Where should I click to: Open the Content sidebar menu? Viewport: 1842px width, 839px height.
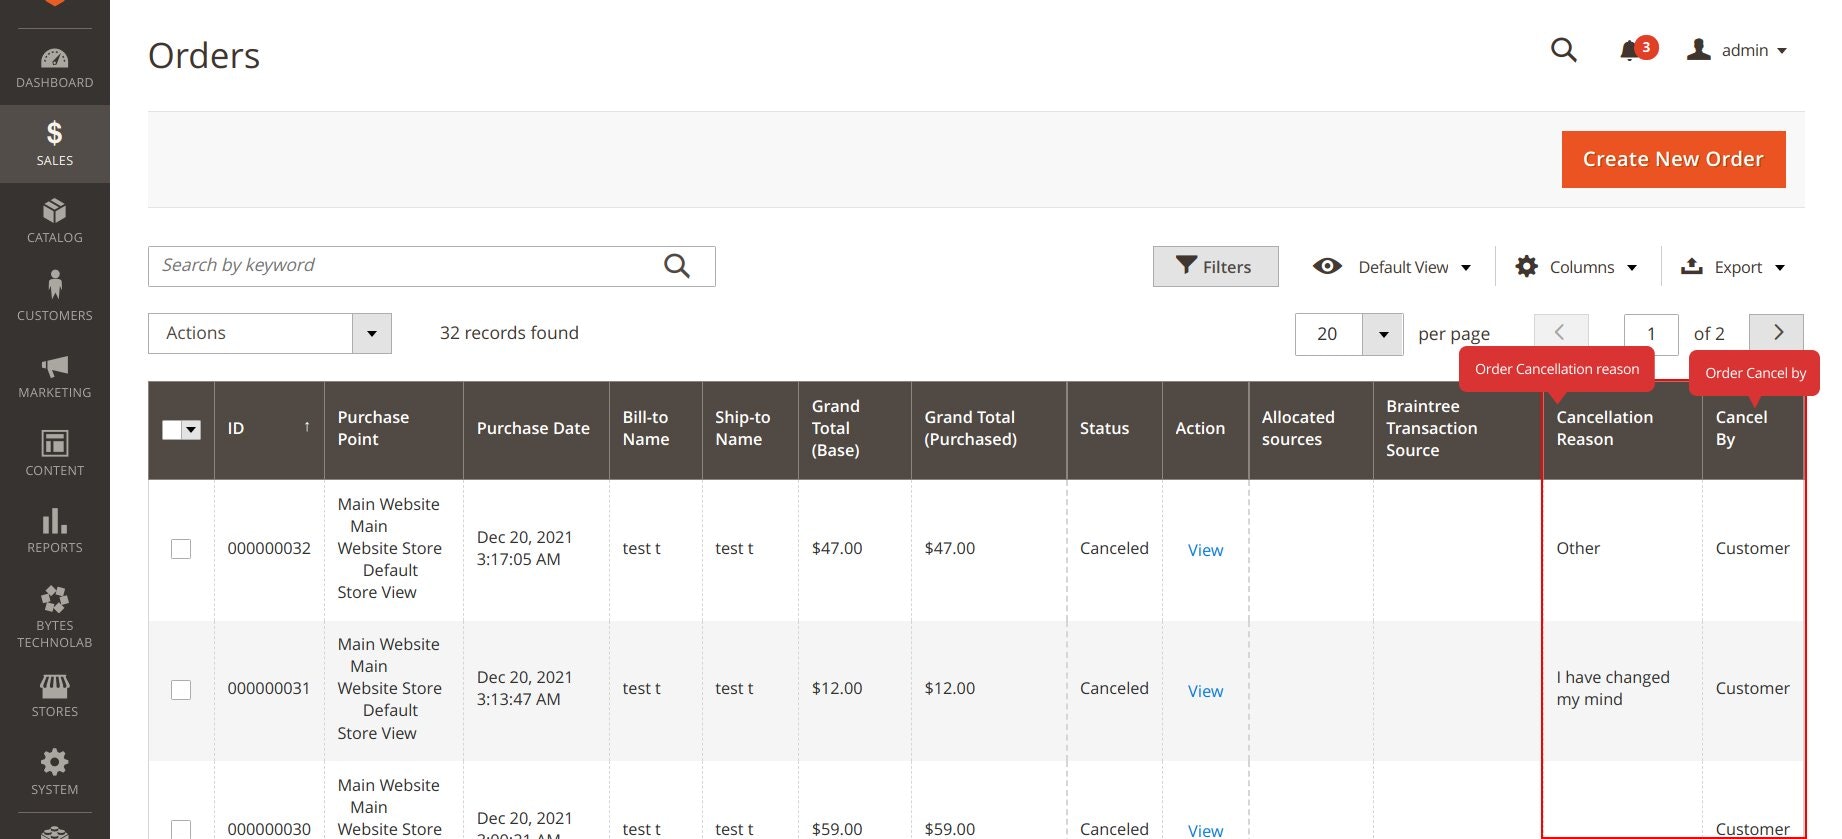point(55,453)
